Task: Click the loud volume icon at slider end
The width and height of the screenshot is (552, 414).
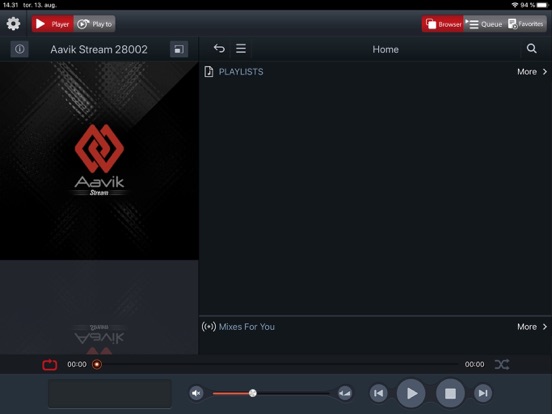Action: click(345, 393)
